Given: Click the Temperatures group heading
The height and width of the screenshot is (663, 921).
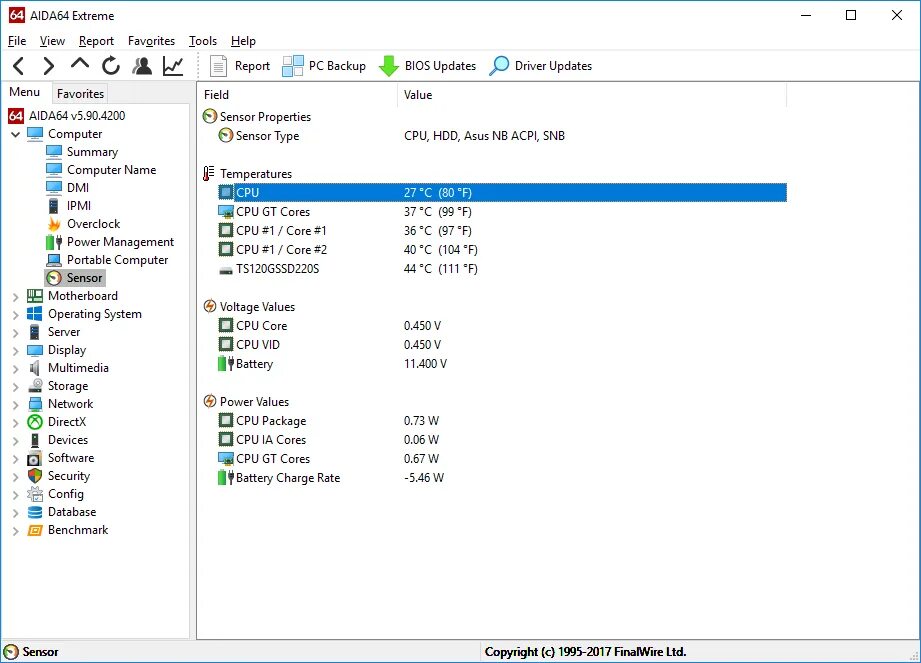Looking at the screenshot, I should (247, 174).
